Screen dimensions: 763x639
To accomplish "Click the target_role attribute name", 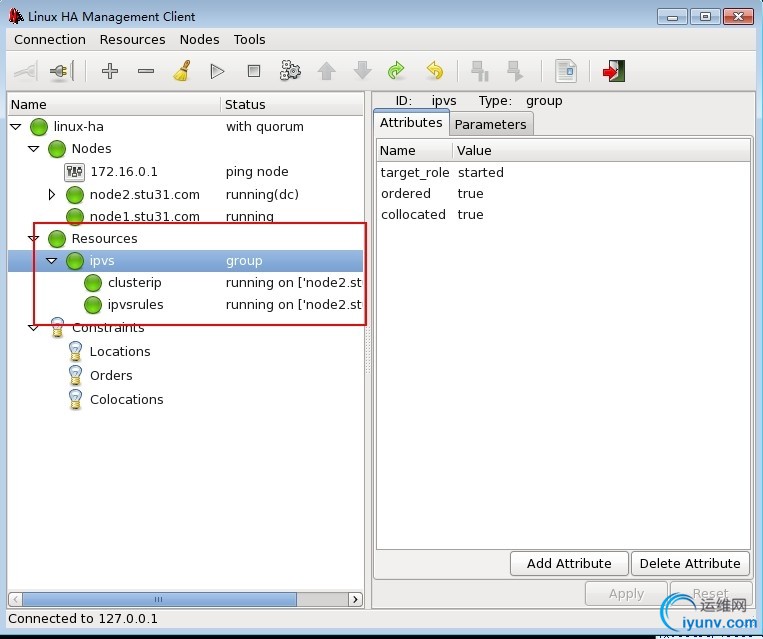I will pos(415,173).
